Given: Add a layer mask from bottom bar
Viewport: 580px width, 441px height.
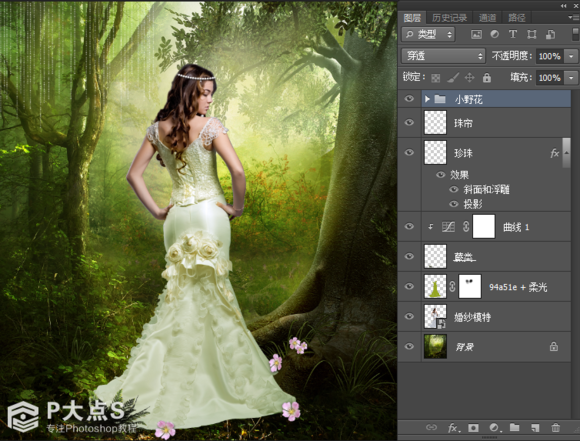Looking at the screenshot, I should pos(473,428).
